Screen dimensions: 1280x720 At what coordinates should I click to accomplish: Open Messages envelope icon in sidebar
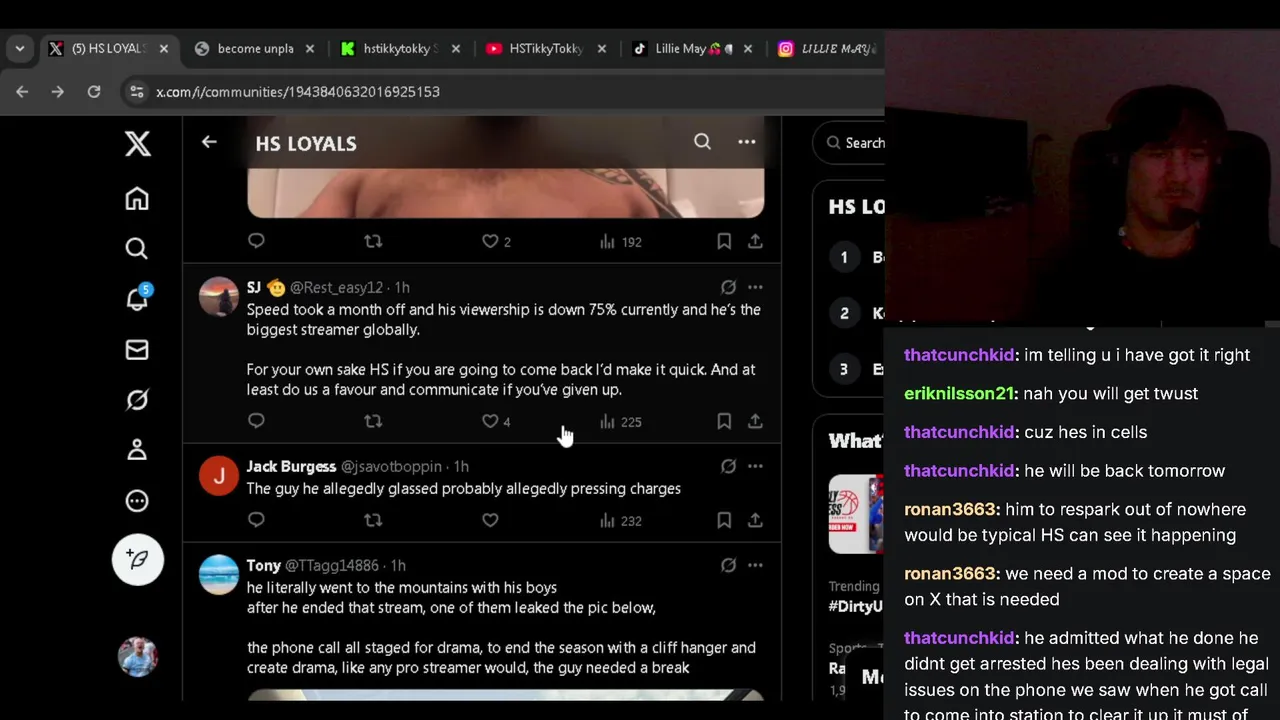(x=137, y=350)
